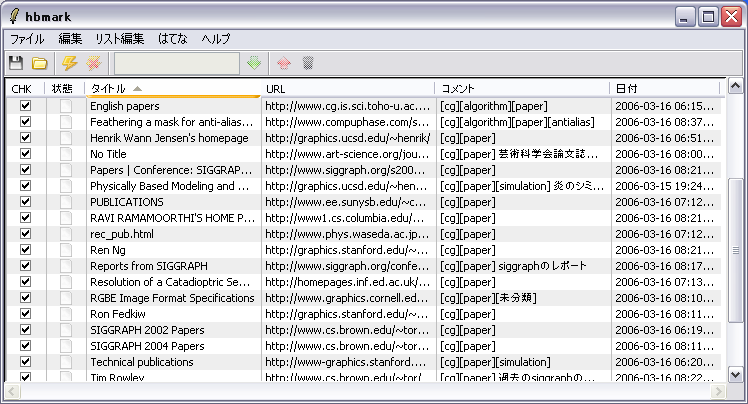Toggle checkbox for Physically Based Modeling row

point(25,186)
